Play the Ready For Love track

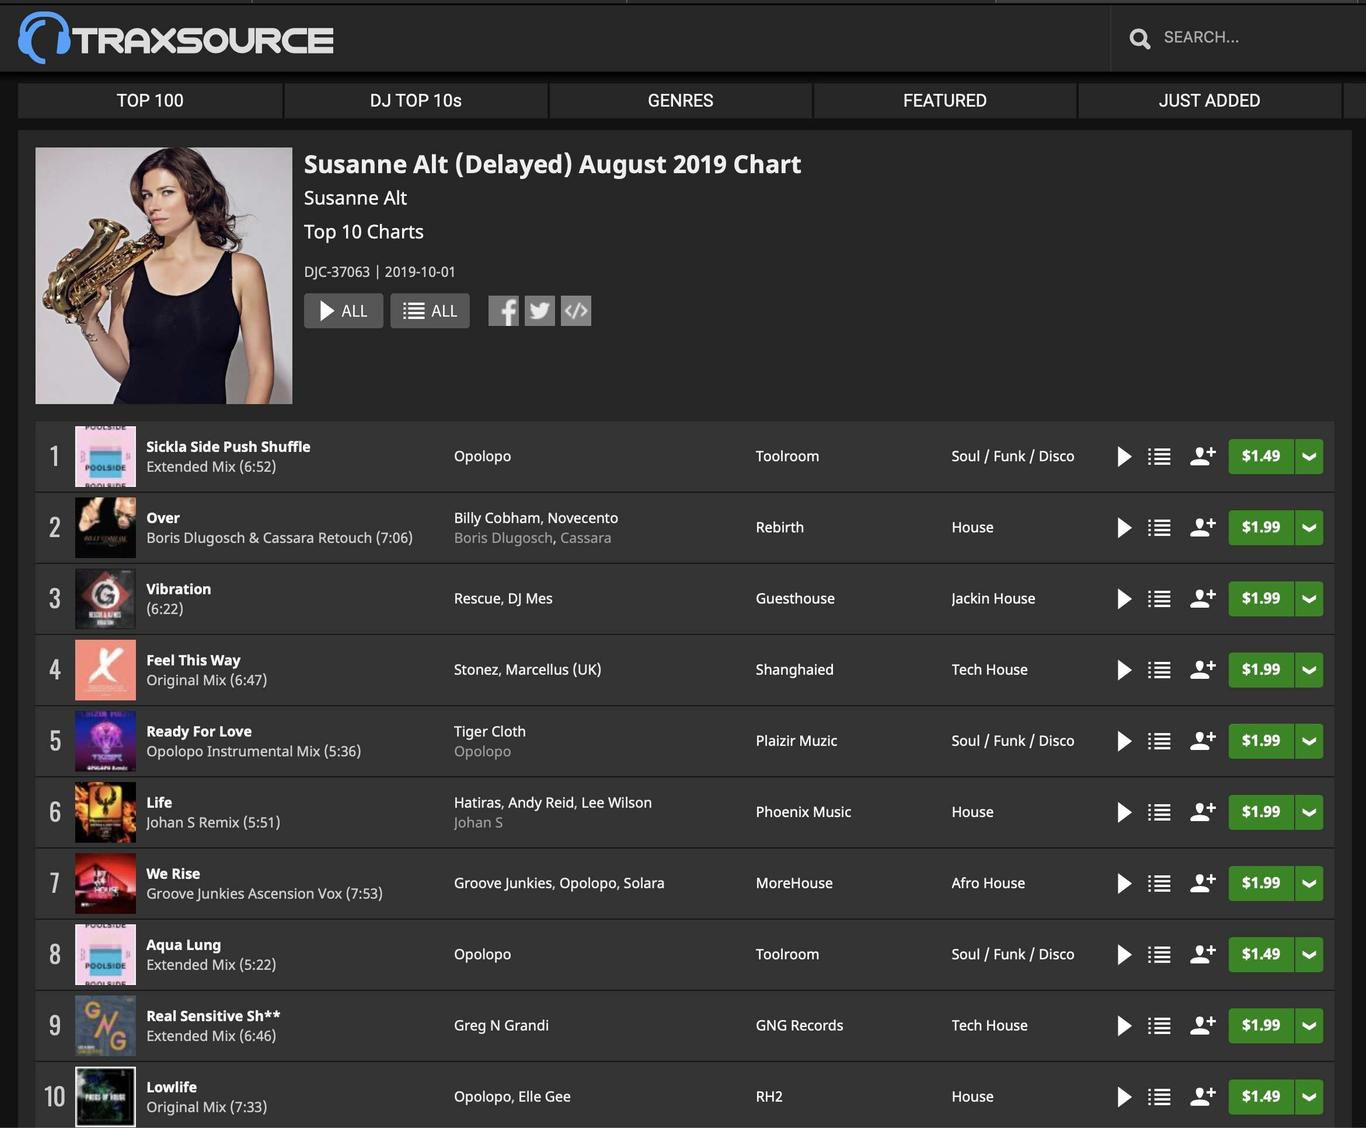click(1124, 741)
